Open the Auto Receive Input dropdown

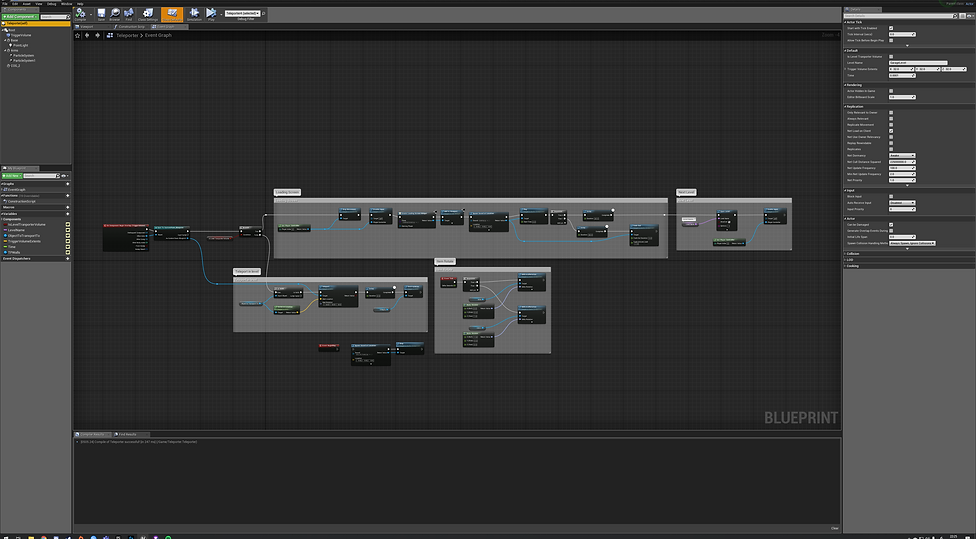pyautogui.click(x=902, y=203)
